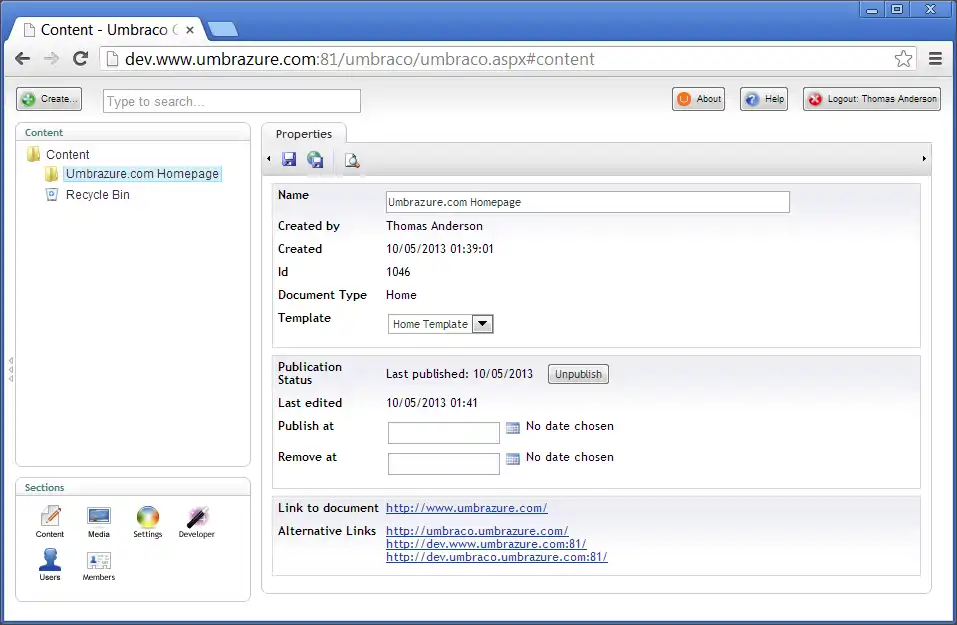Click the Remove at calendar icon

[513, 458]
